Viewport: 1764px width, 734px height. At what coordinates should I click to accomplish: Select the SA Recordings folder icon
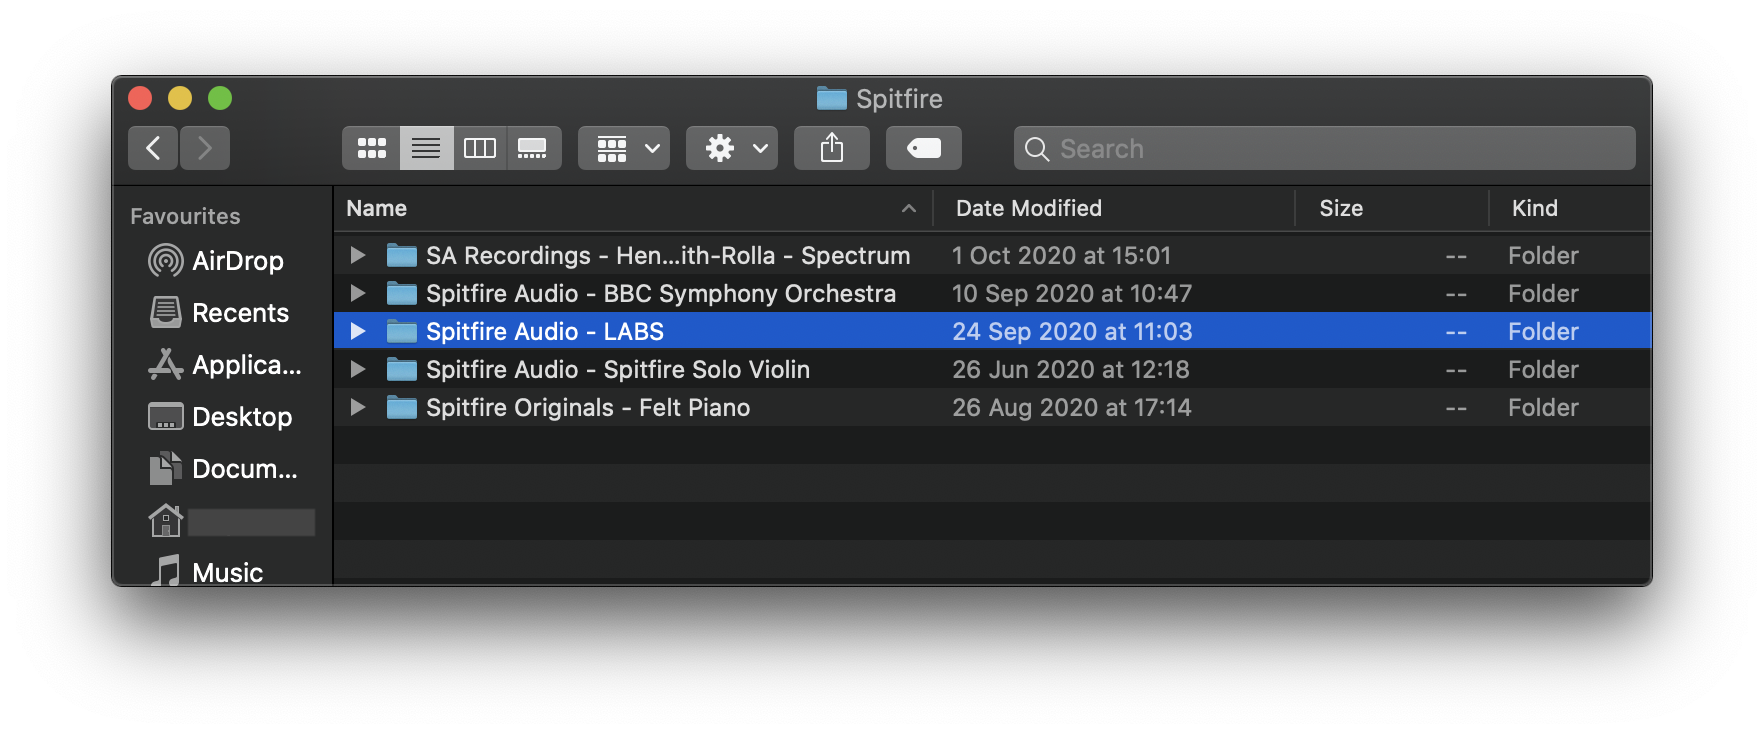[x=402, y=255]
